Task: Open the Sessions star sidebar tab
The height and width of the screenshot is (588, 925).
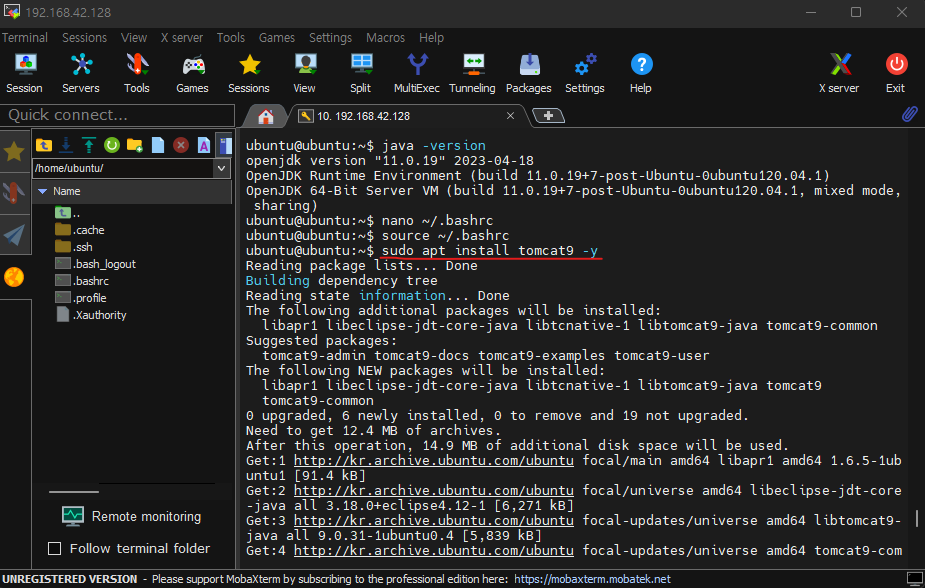Action: [x=14, y=152]
